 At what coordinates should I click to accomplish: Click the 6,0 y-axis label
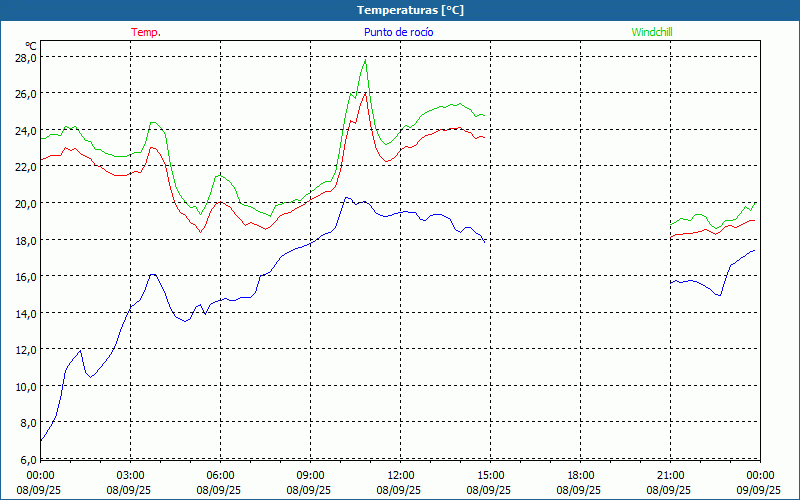pyautogui.click(x=28, y=460)
